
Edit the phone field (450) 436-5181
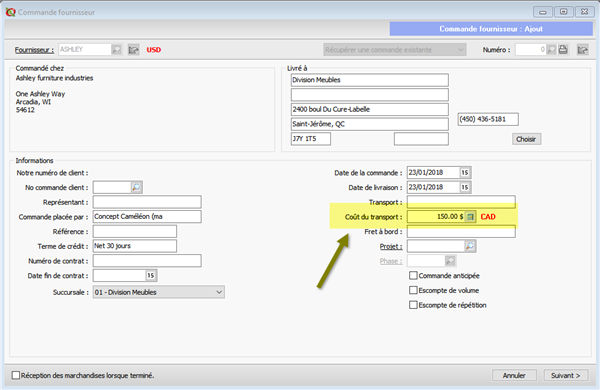click(x=488, y=119)
